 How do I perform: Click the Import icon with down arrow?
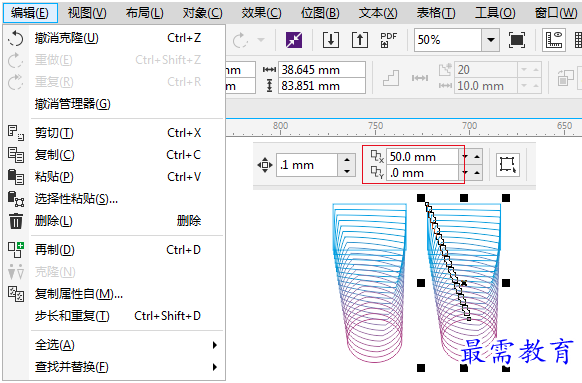click(331, 40)
